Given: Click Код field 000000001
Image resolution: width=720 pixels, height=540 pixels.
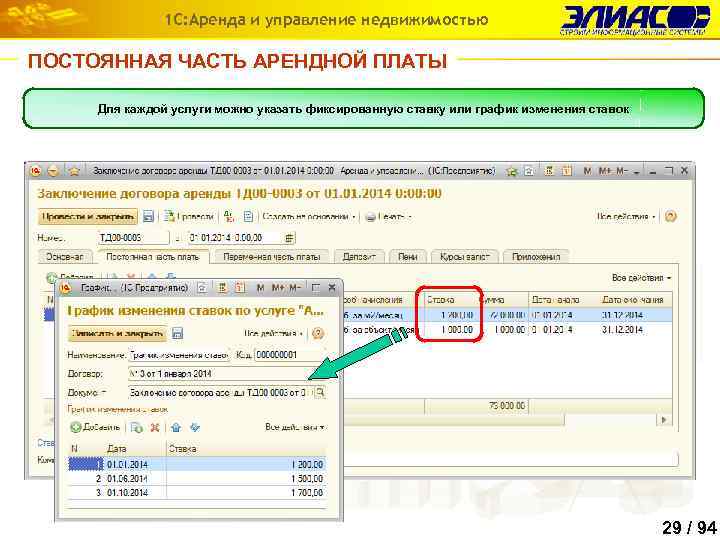Looking at the screenshot, I should coord(289,355).
